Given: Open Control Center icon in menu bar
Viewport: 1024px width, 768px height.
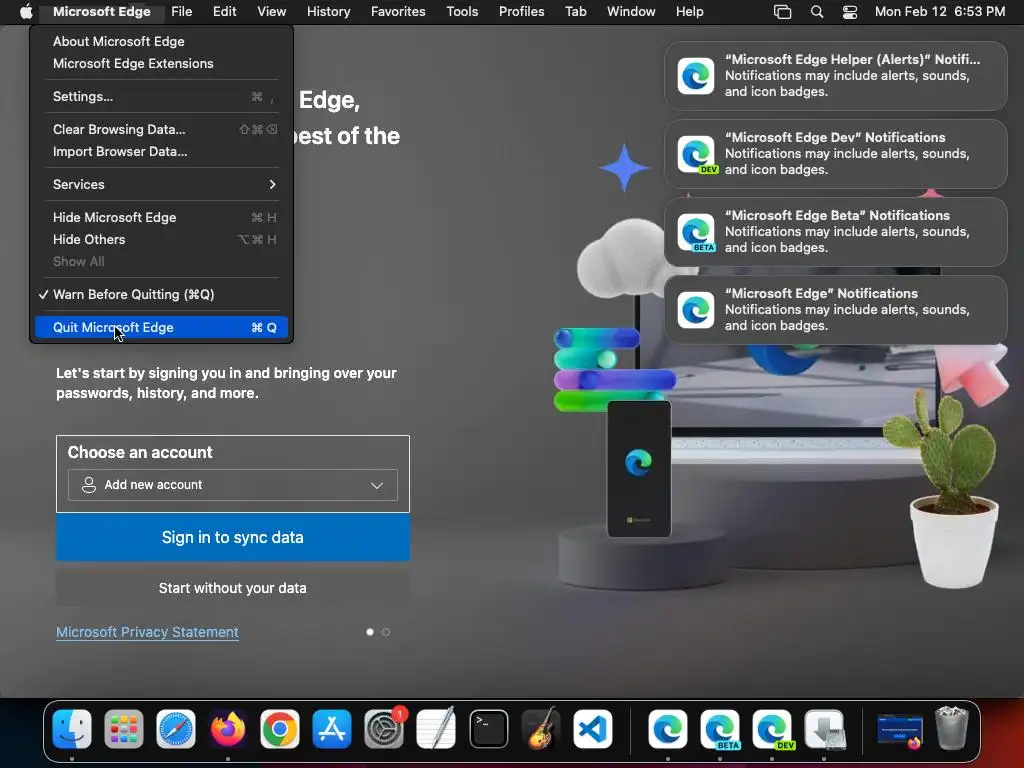Looking at the screenshot, I should pos(850,12).
